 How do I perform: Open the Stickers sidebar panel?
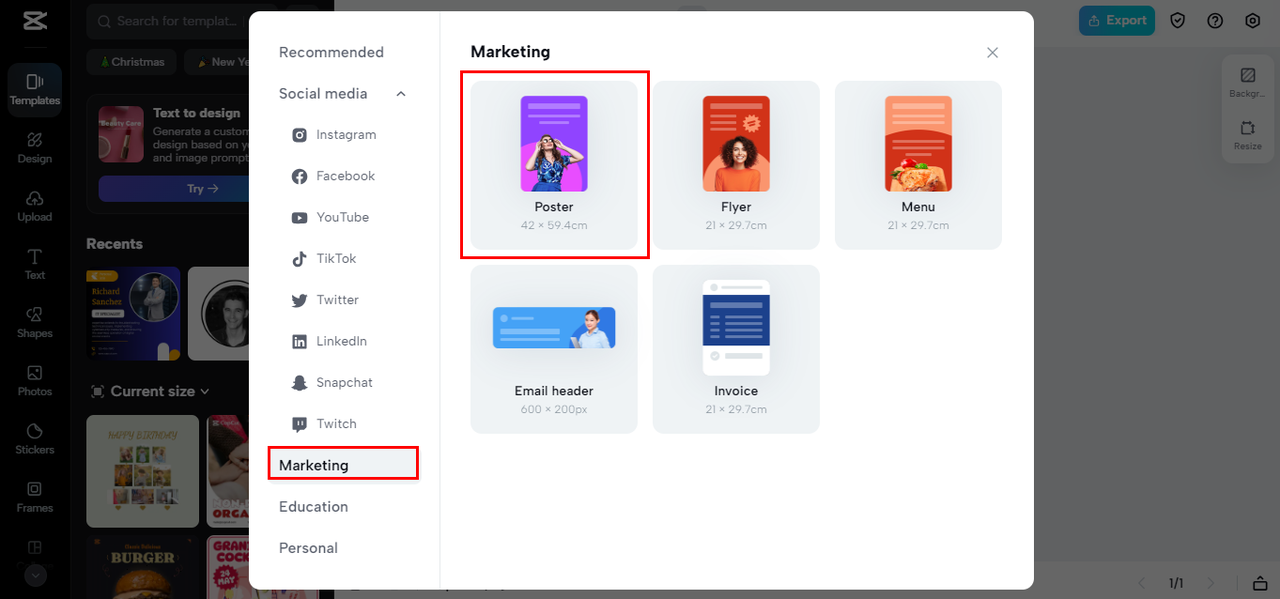point(35,438)
